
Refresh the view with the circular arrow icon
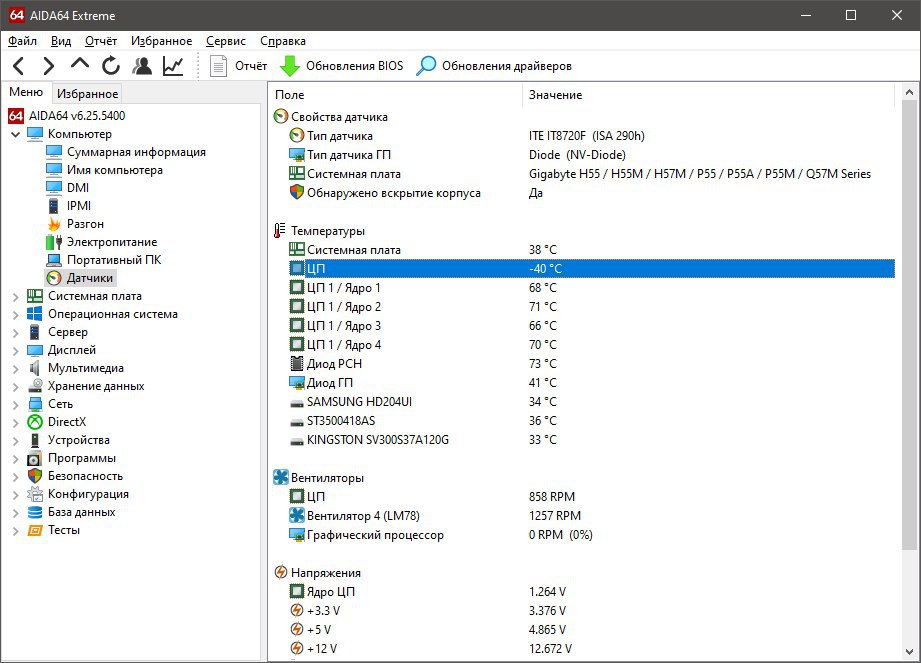[x=110, y=66]
